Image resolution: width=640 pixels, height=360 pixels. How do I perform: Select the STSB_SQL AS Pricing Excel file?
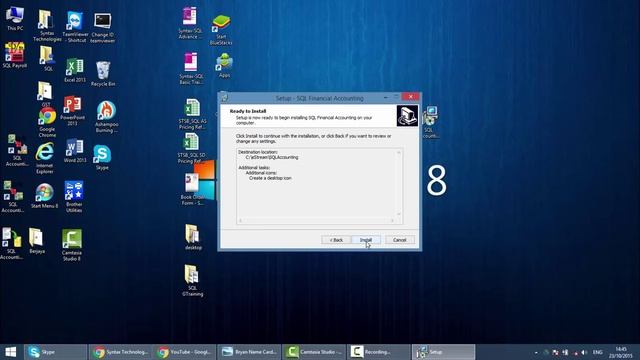pos(192,114)
